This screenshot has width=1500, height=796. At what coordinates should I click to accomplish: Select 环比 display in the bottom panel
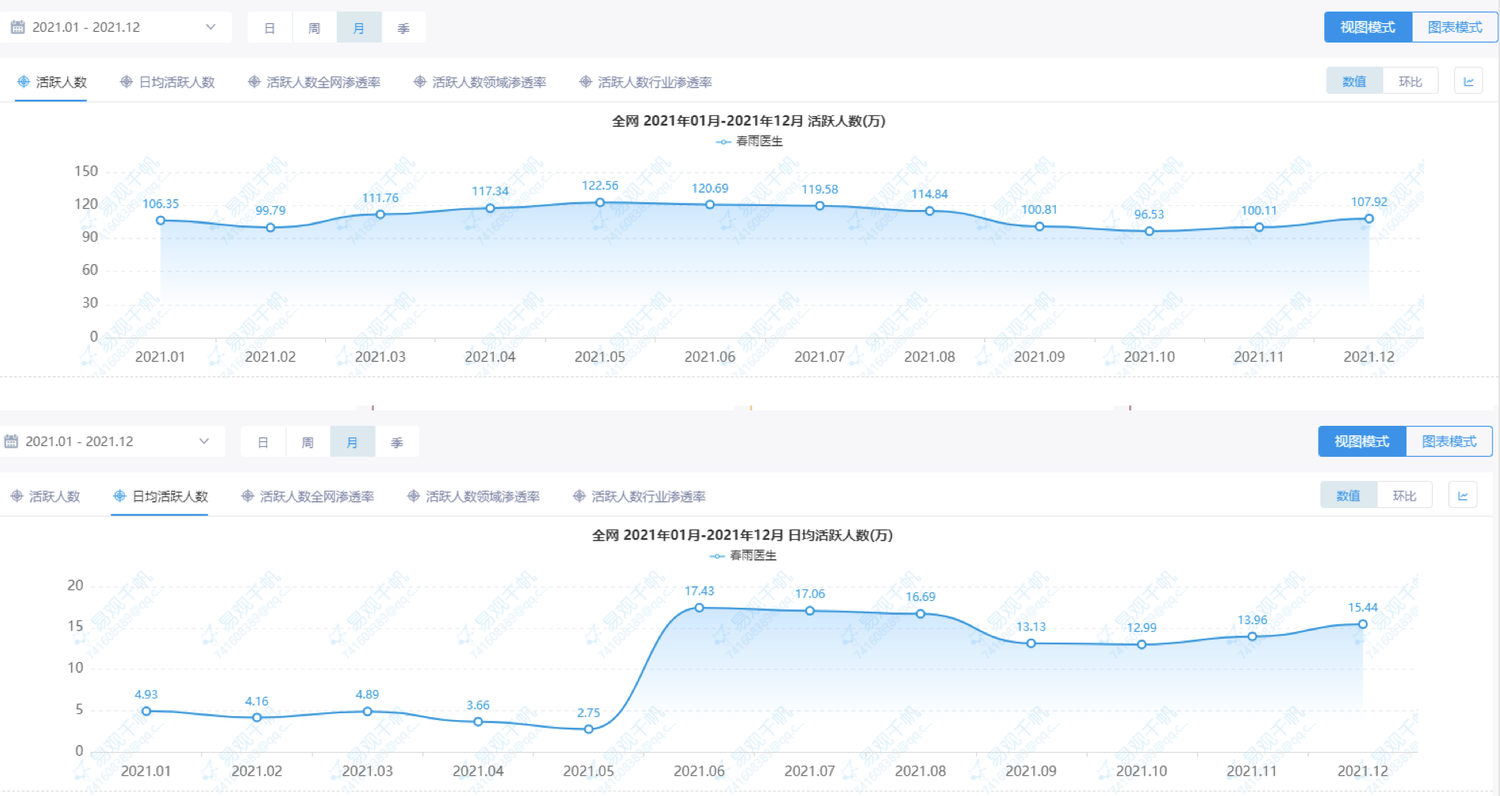[x=1404, y=495]
